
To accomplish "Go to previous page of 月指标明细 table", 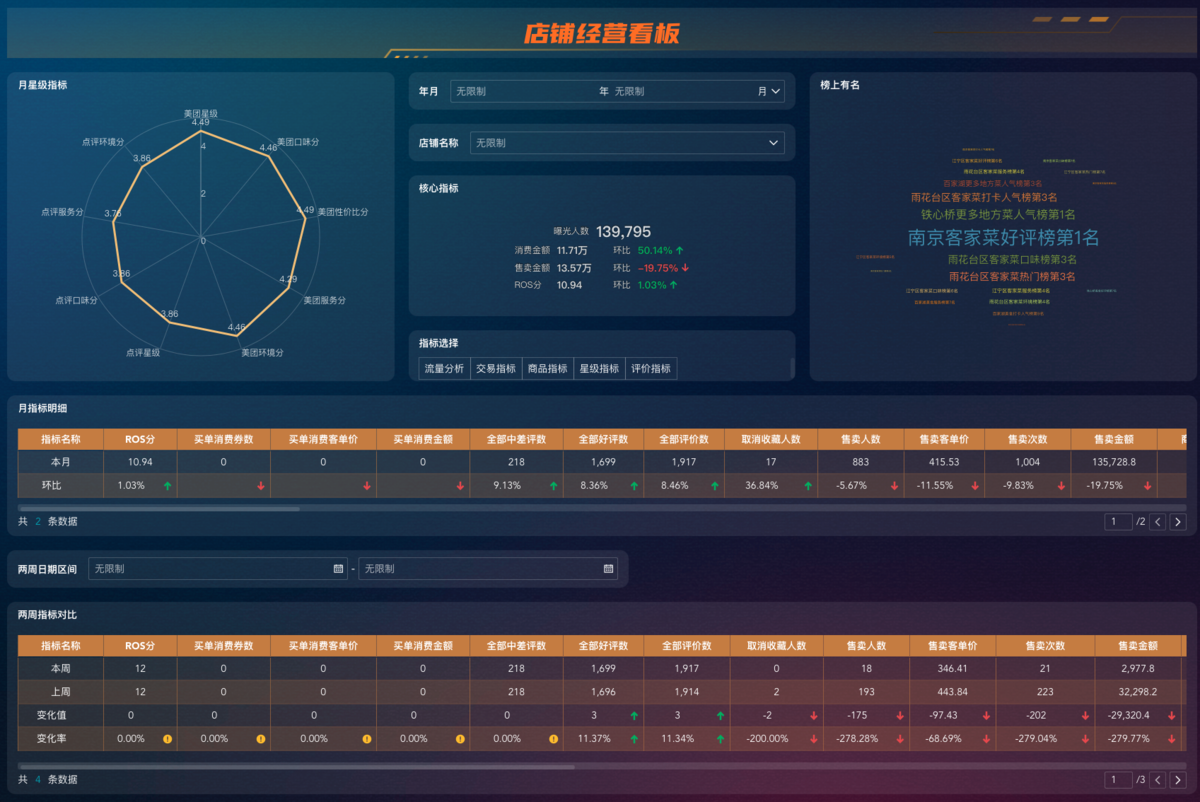I will click(x=1158, y=521).
